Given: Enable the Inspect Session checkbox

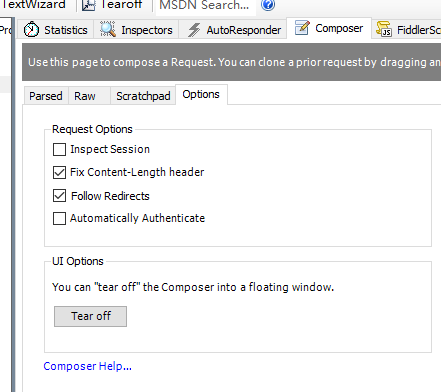Looking at the screenshot, I should [x=59, y=149].
